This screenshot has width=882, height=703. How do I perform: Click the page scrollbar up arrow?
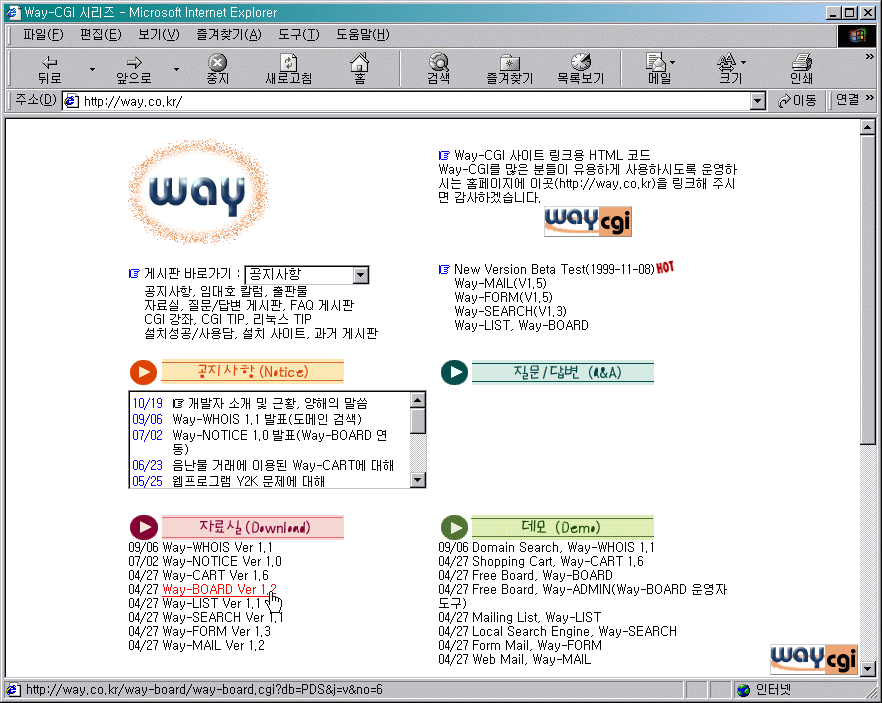click(x=868, y=128)
